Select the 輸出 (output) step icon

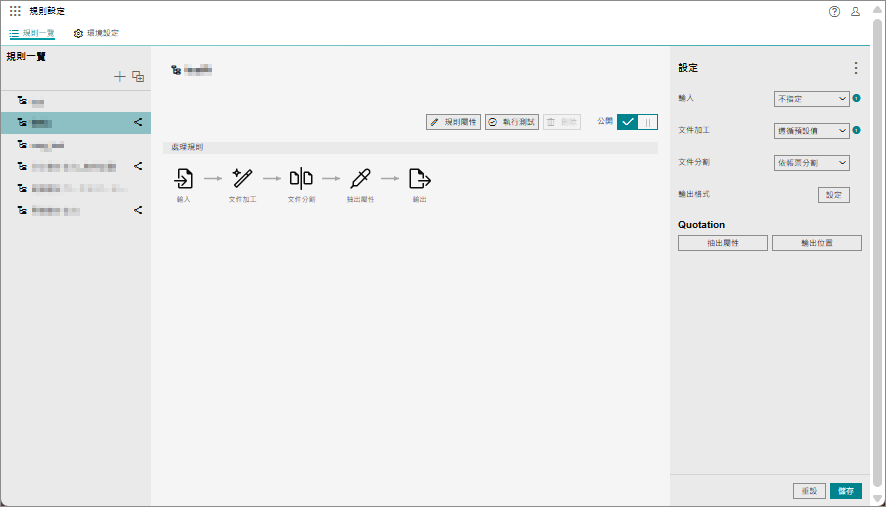tap(419, 179)
